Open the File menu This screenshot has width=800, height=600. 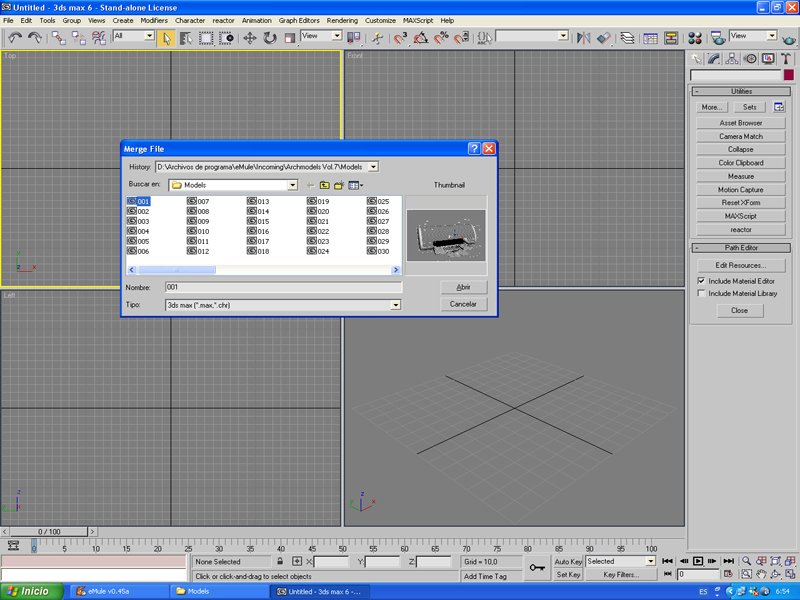[8, 20]
